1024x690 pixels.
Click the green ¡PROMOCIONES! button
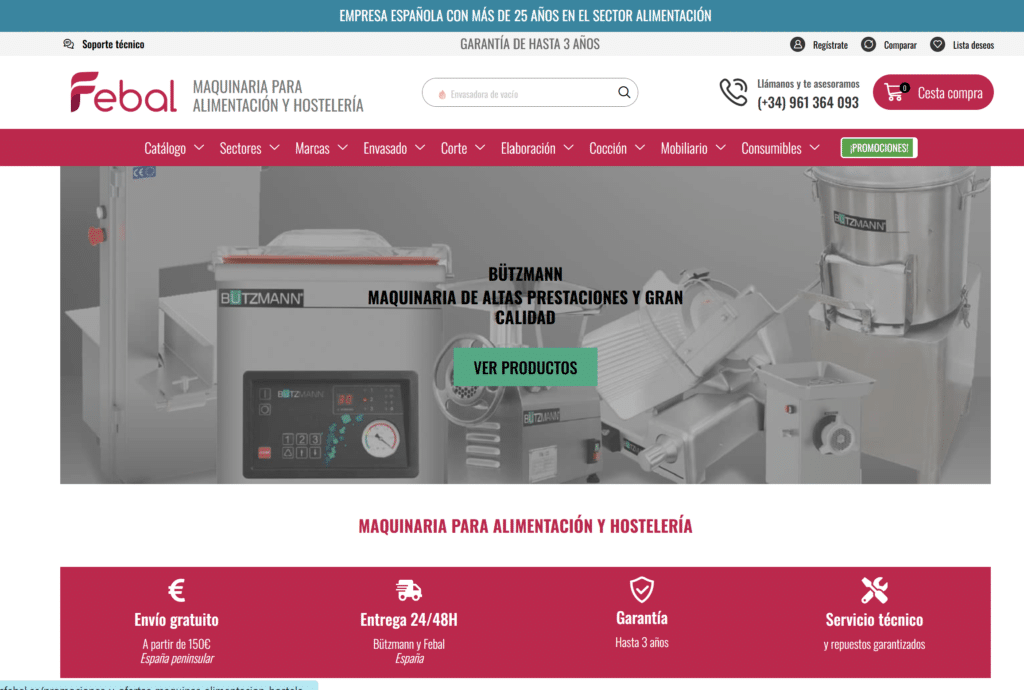pos(879,148)
